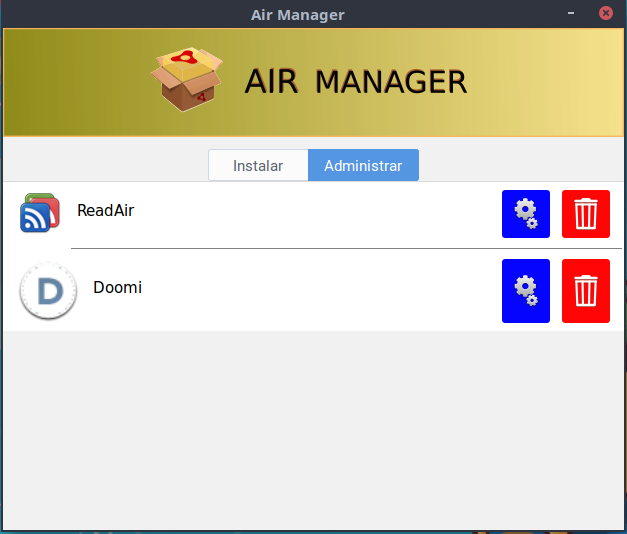This screenshot has height=534, width=627.
Task: Open the Doomi gear settings button
Action: tap(525, 291)
